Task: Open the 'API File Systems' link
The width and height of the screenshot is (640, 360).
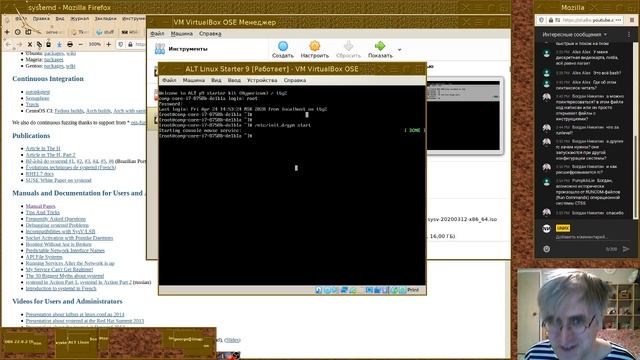Action: click(44, 257)
